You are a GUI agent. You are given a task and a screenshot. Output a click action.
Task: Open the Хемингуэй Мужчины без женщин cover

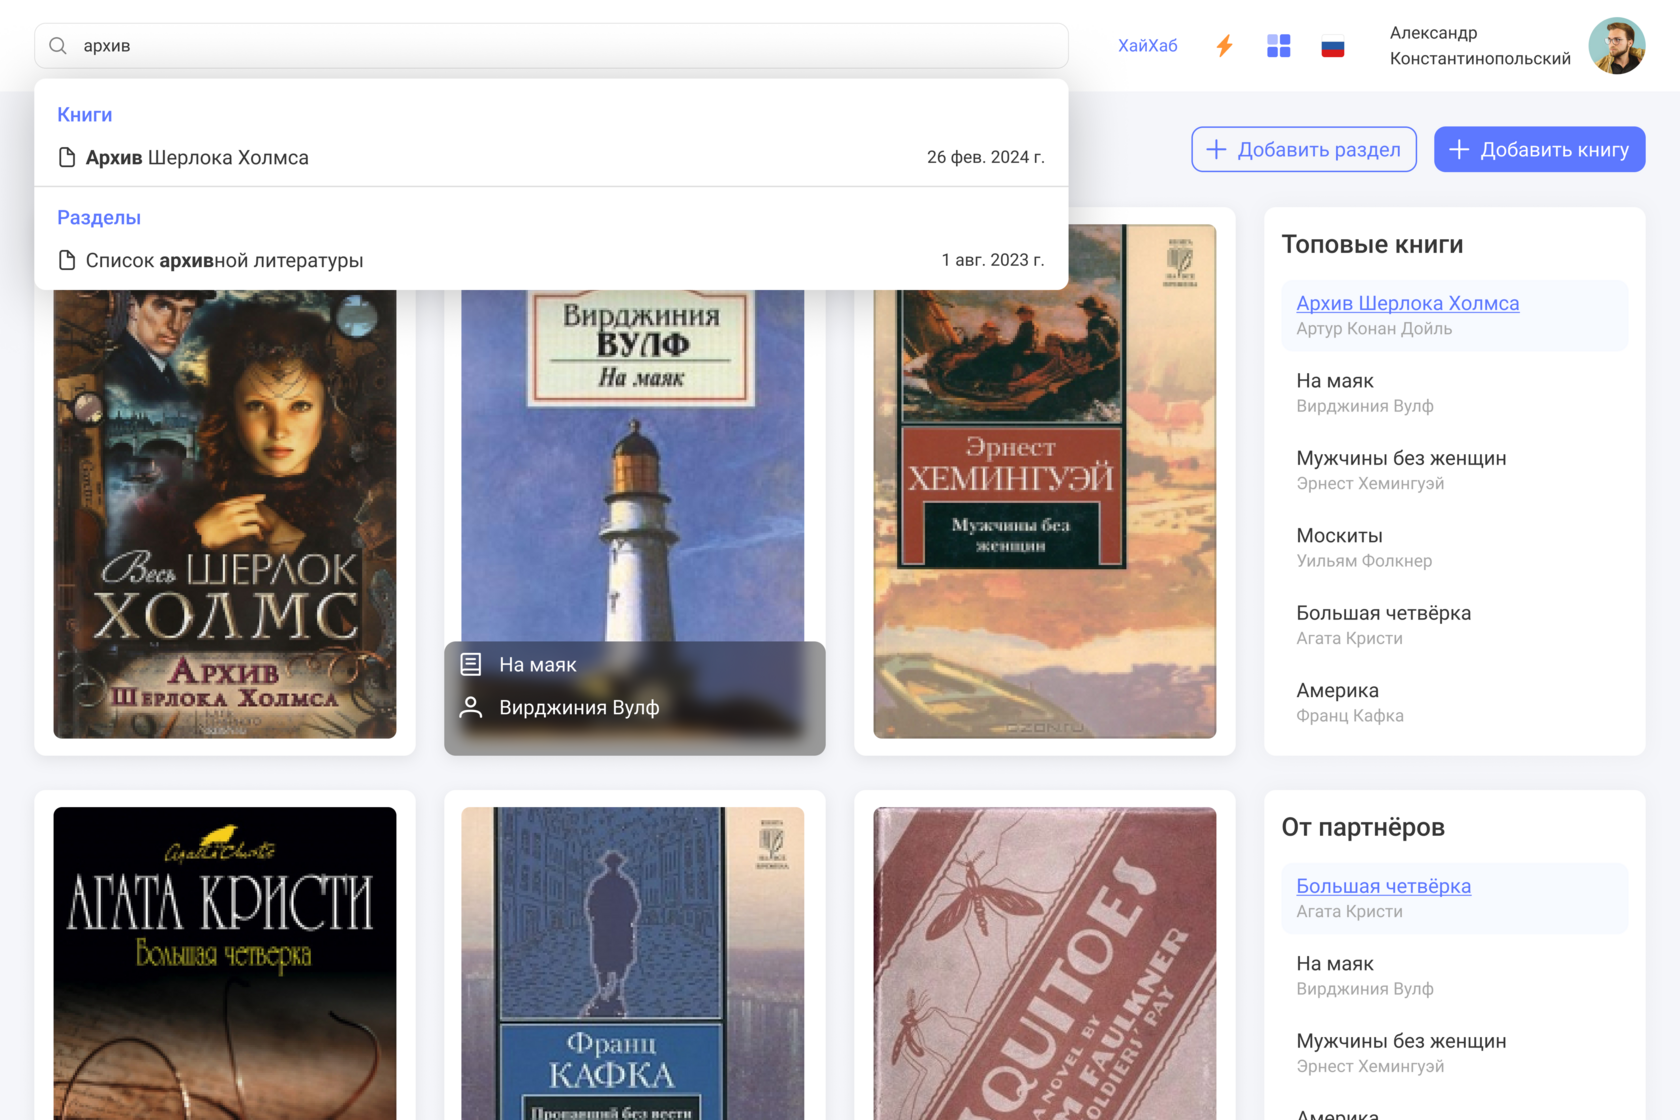click(1044, 481)
